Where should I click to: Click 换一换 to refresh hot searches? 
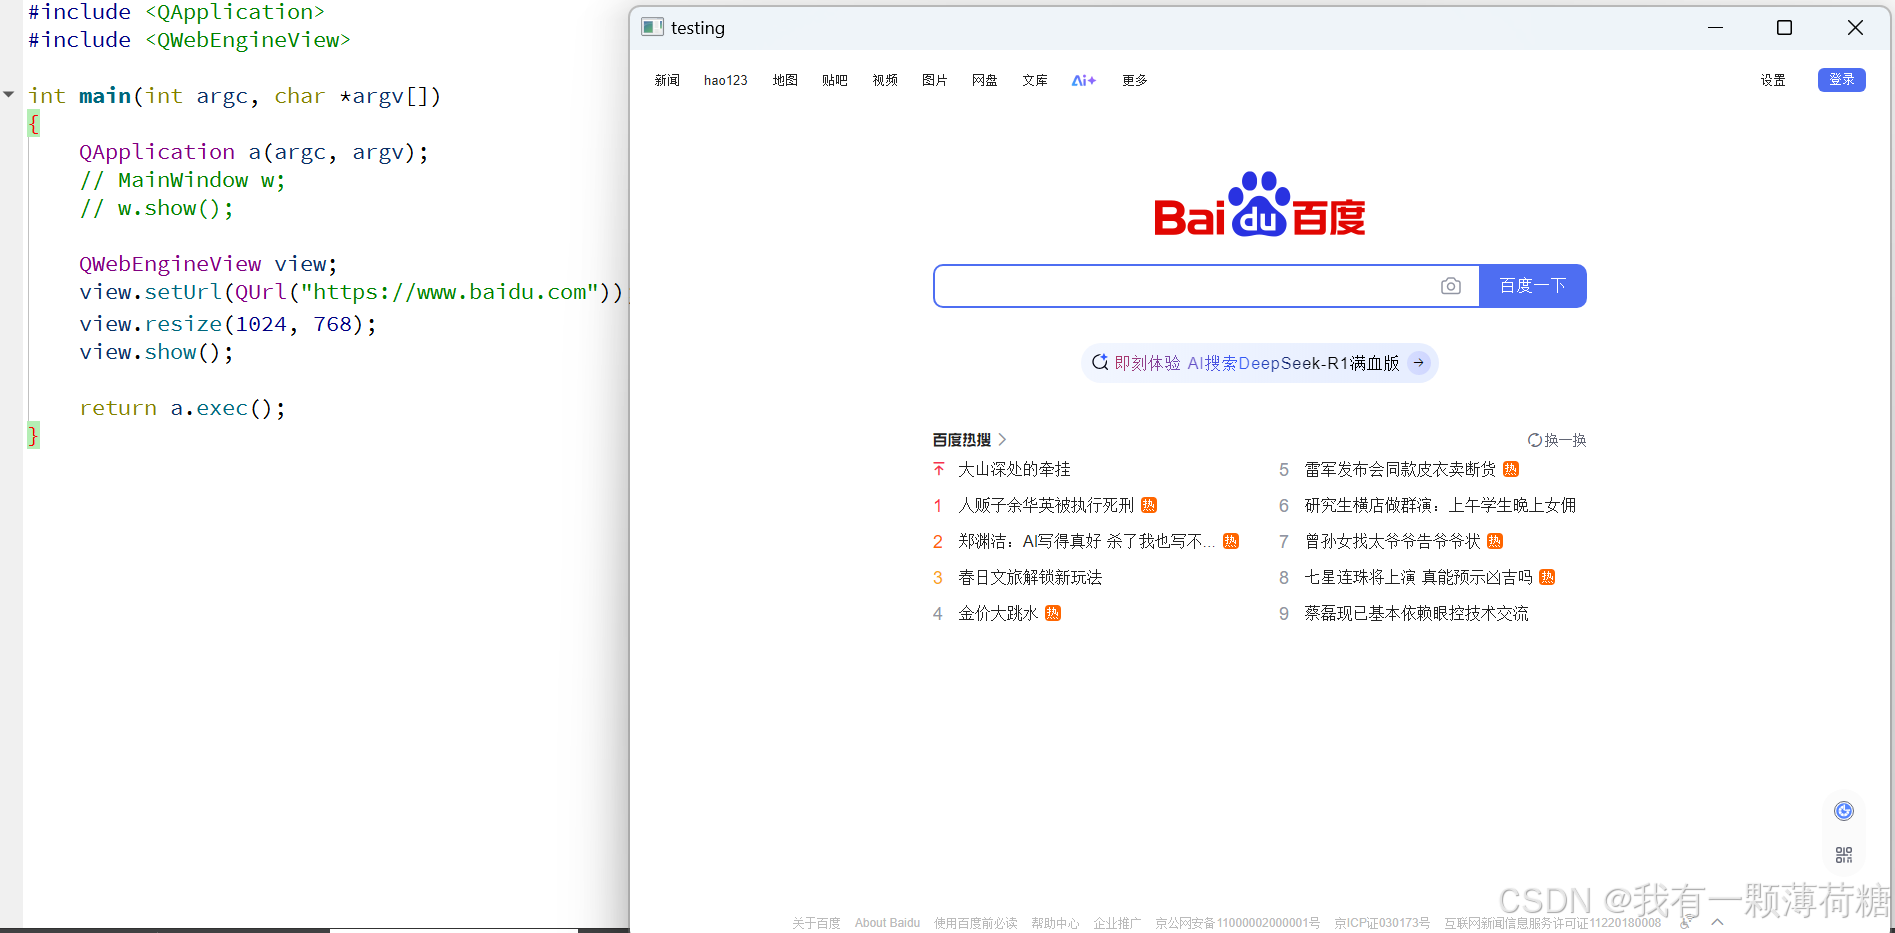click(1565, 440)
